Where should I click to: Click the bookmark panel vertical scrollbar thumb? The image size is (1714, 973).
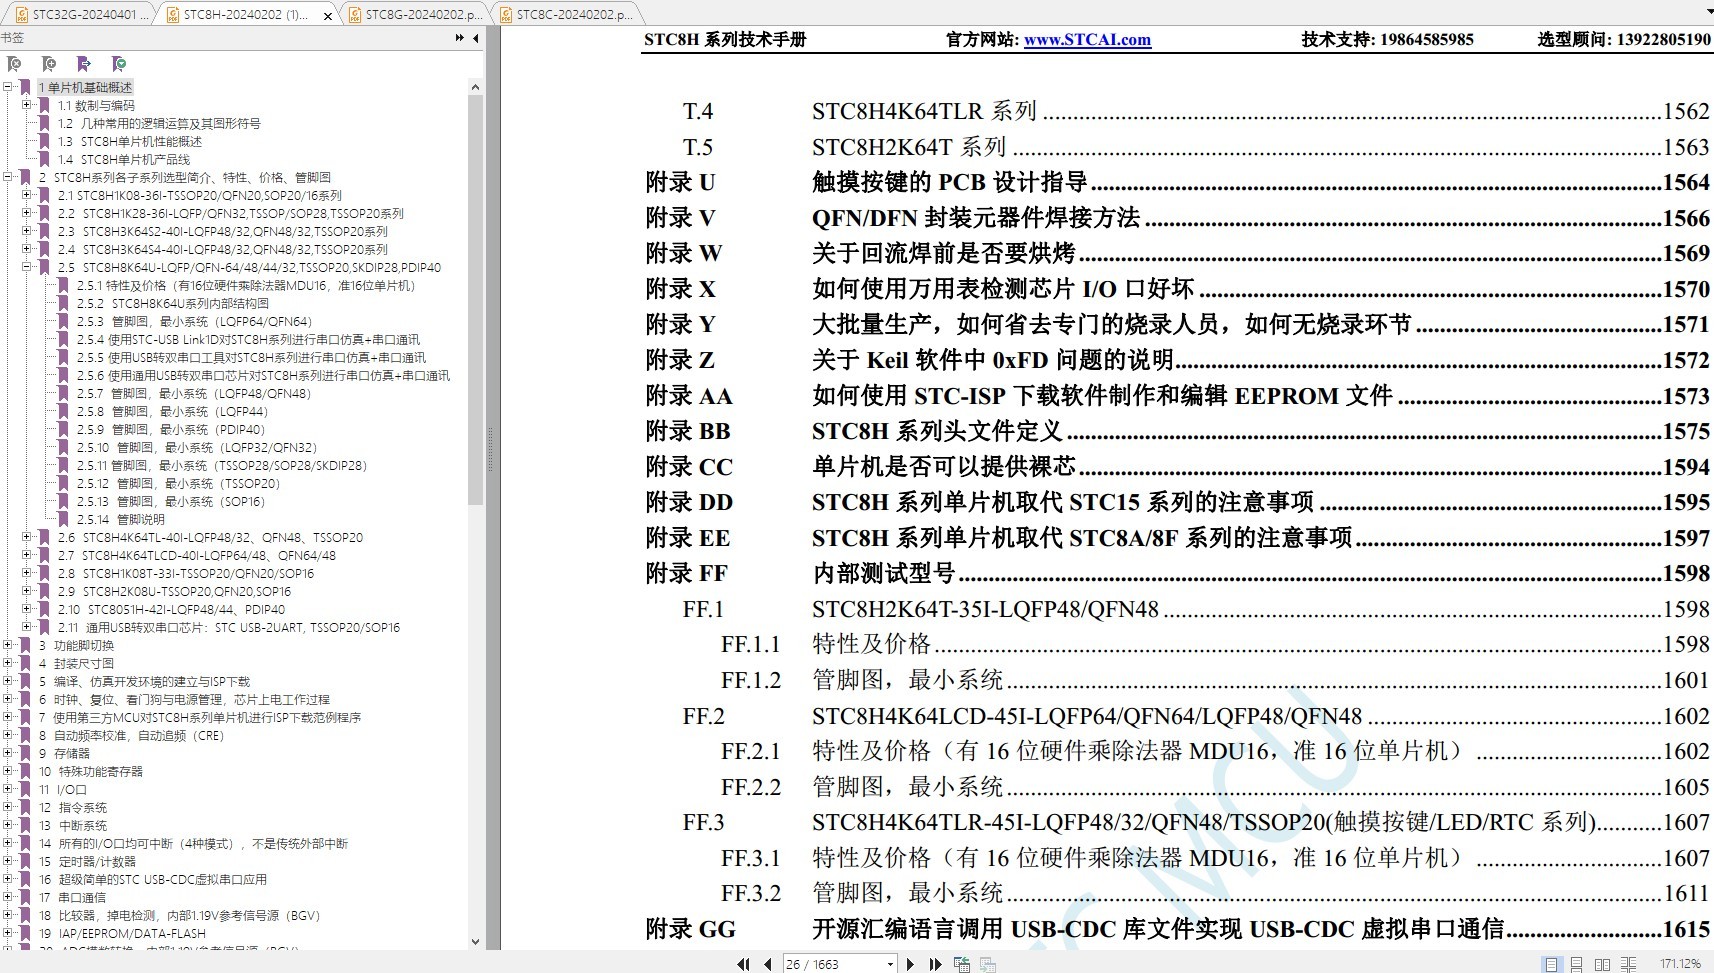pos(475,300)
